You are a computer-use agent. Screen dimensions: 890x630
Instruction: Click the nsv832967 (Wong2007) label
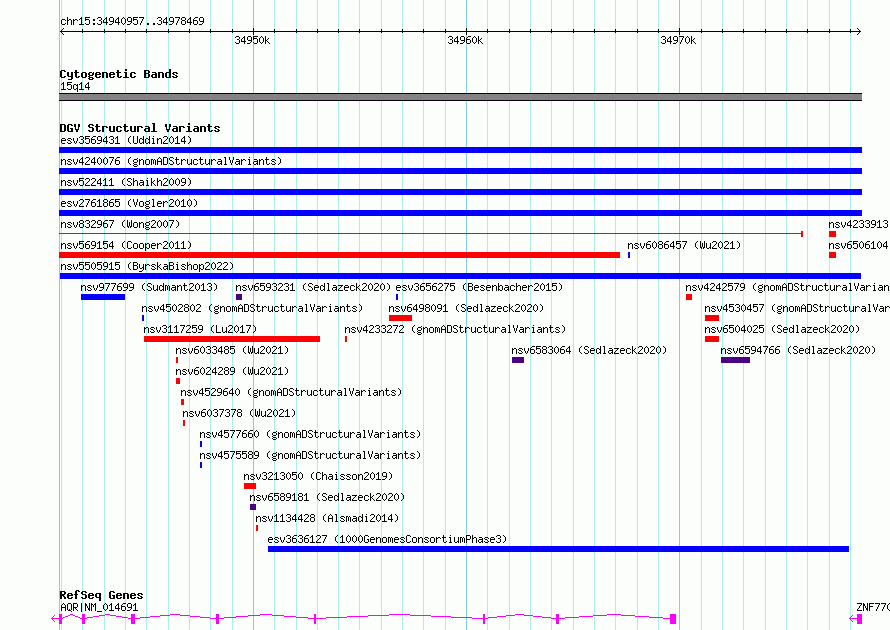(x=120, y=224)
